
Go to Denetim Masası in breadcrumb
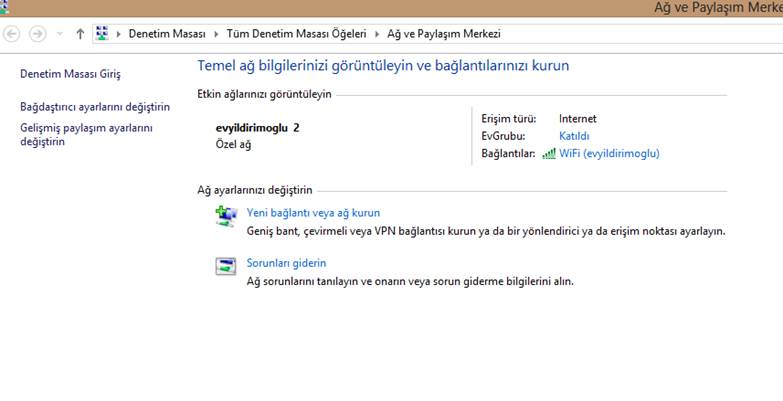[169, 34]
